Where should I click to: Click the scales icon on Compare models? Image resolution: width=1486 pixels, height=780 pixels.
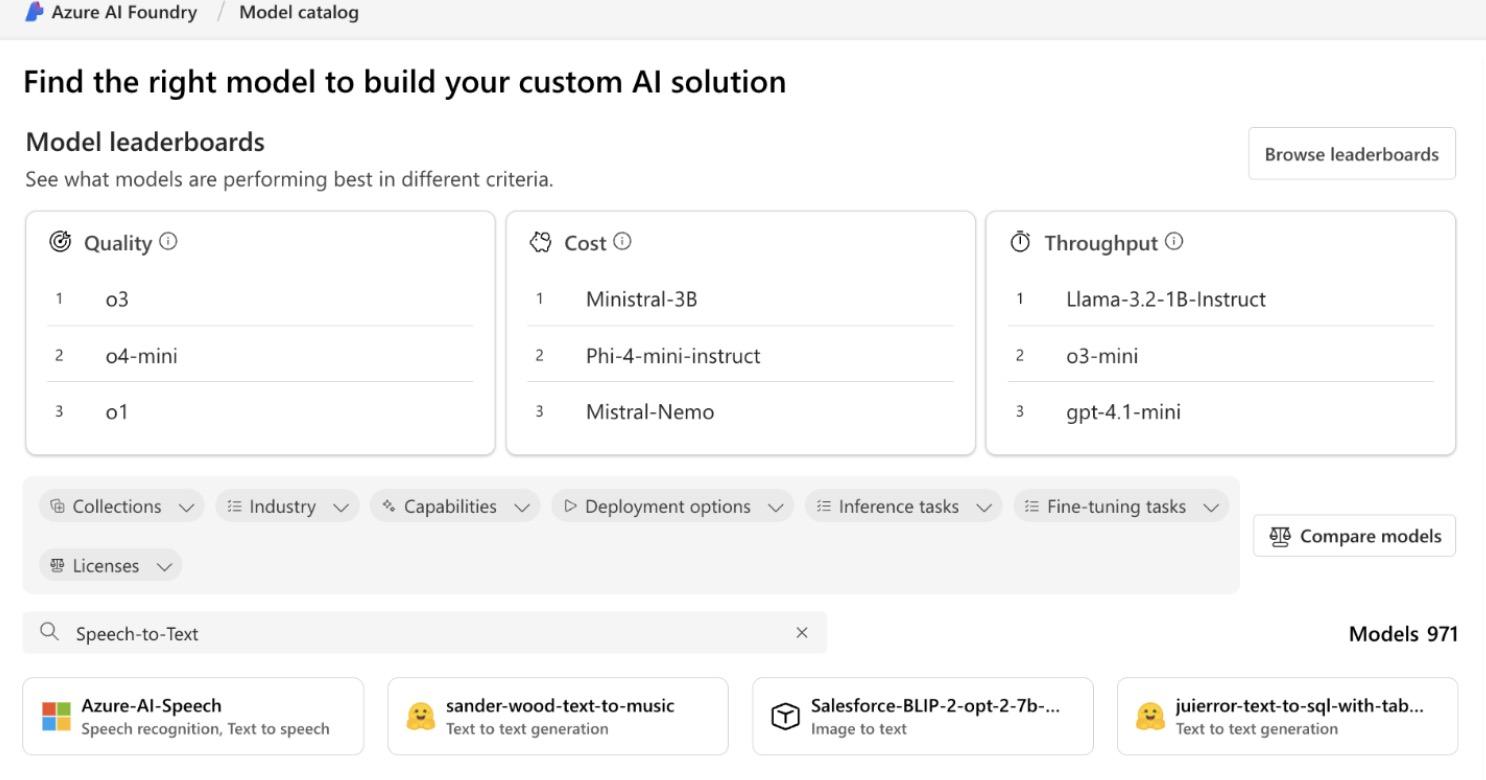pos(1280,535)
